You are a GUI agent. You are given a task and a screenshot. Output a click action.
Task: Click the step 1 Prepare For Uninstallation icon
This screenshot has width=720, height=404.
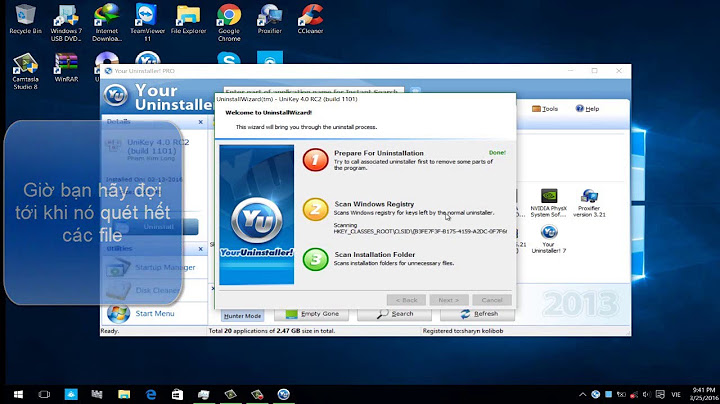click(315, 159)
